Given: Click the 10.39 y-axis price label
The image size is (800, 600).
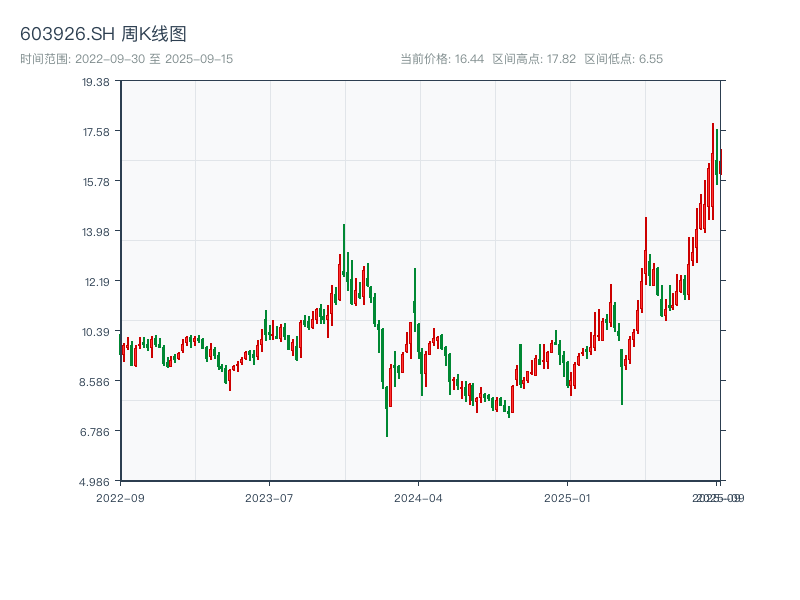Looking at the screenshot, I should click(x=96, y=332).
